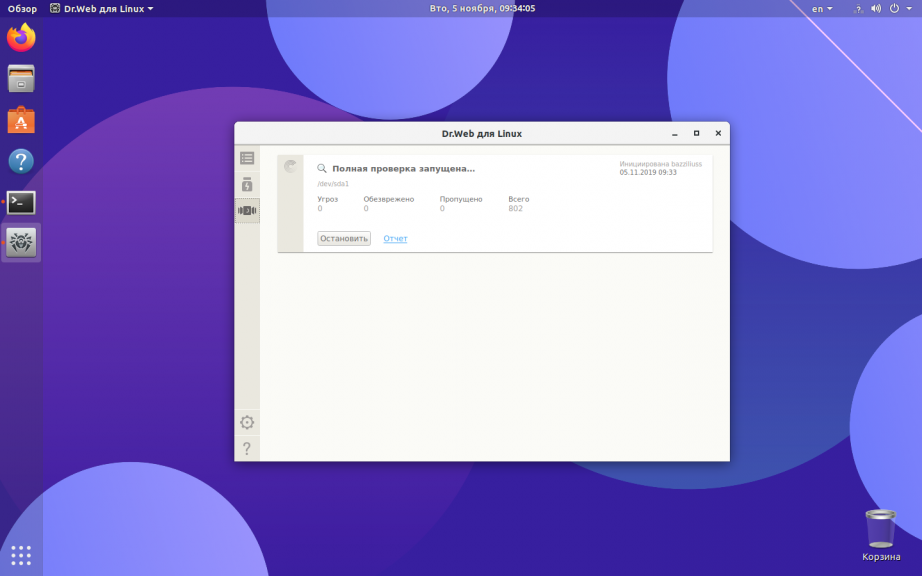The image size is (922, 576).
Task: Open the Files manager dock icon
Action: (21, 79)
